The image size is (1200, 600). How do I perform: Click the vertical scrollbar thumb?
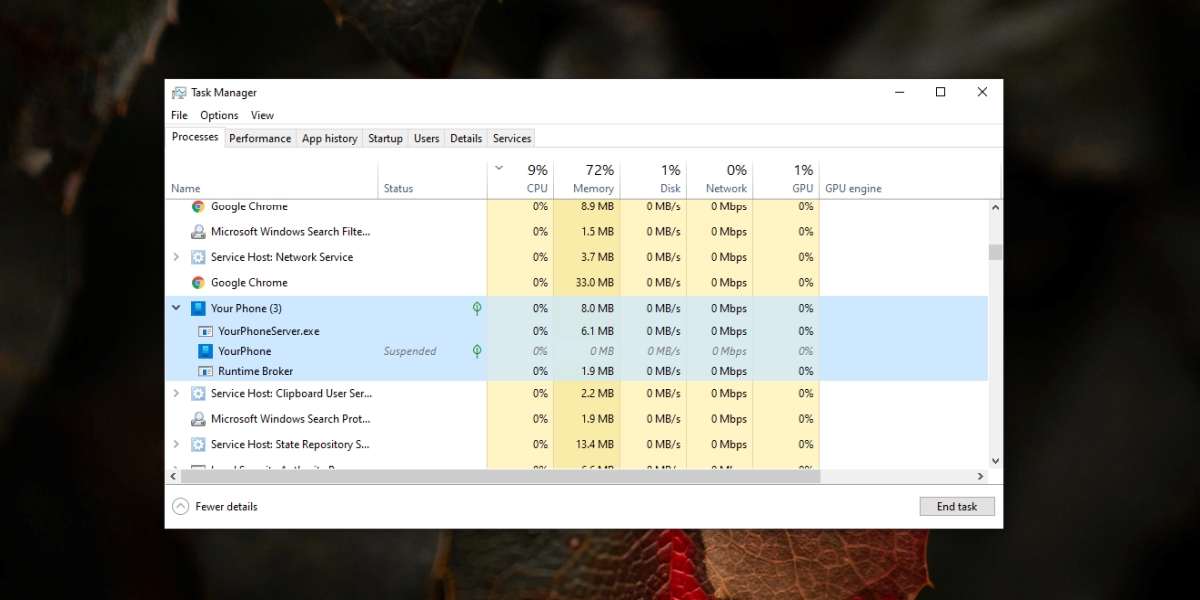click(x=995, y=252)
